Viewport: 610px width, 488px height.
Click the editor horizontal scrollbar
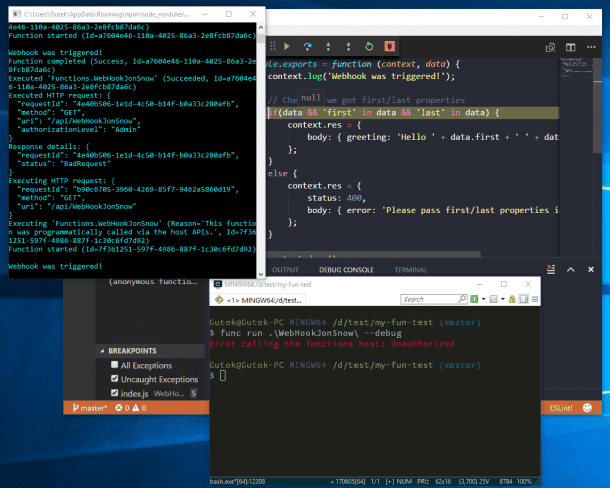373,255
